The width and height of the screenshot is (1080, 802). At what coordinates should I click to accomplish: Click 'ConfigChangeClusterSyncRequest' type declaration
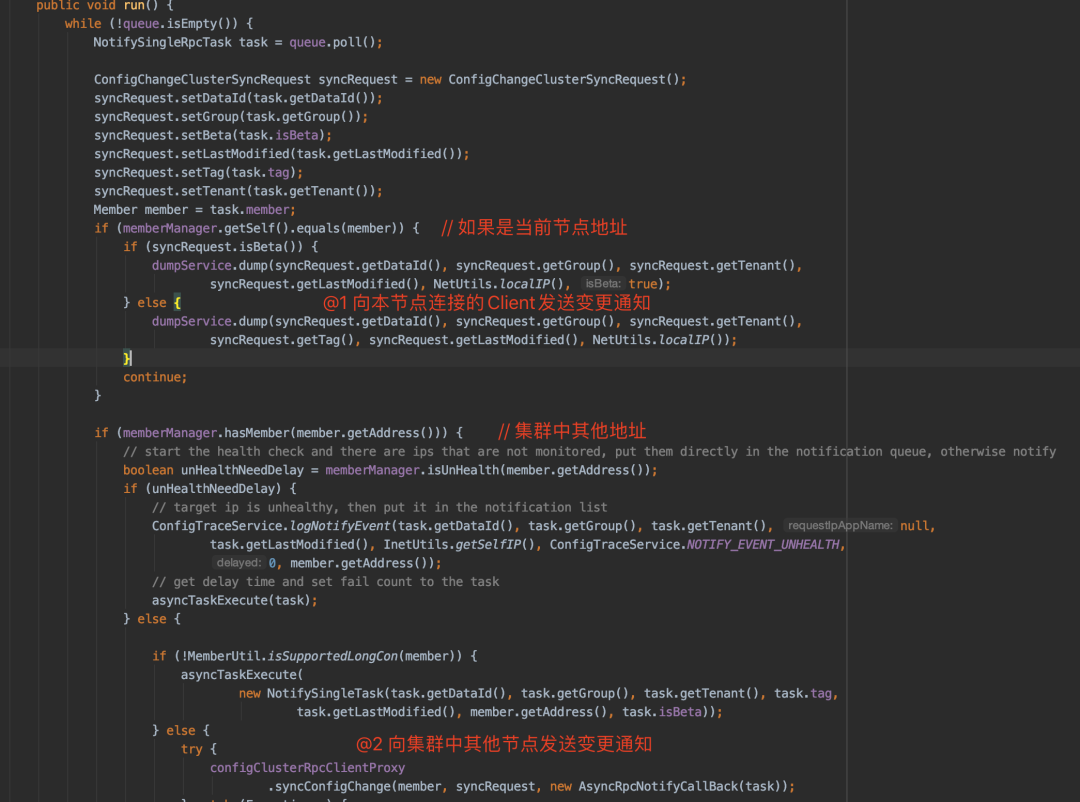click(202, 79)
